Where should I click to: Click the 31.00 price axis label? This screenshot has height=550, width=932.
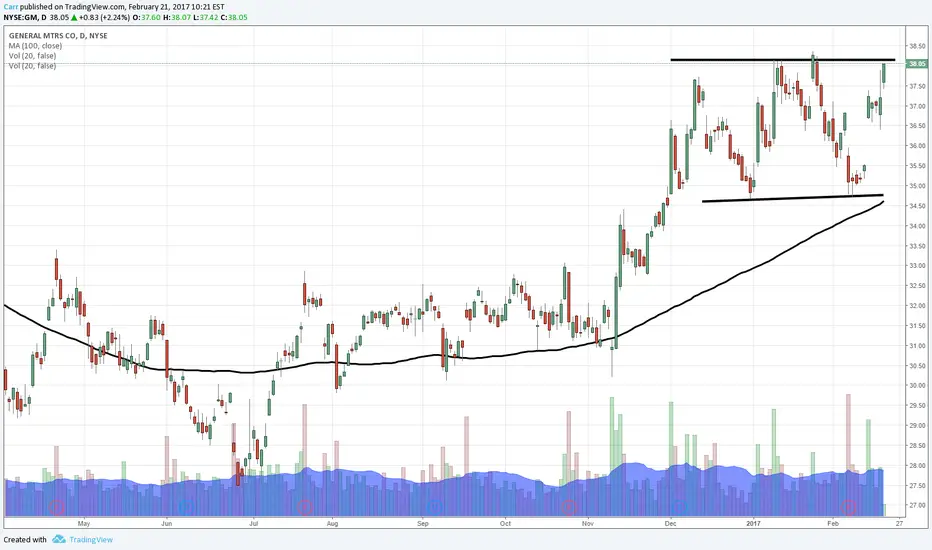pos(917,345)
